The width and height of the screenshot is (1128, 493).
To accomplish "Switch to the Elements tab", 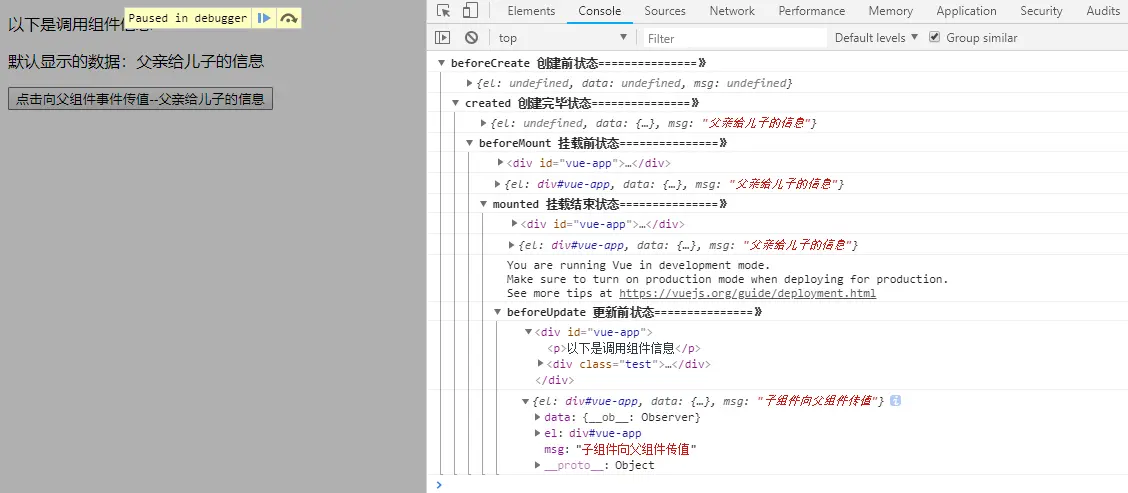I will pyautogui.click(x=531, y=11).
